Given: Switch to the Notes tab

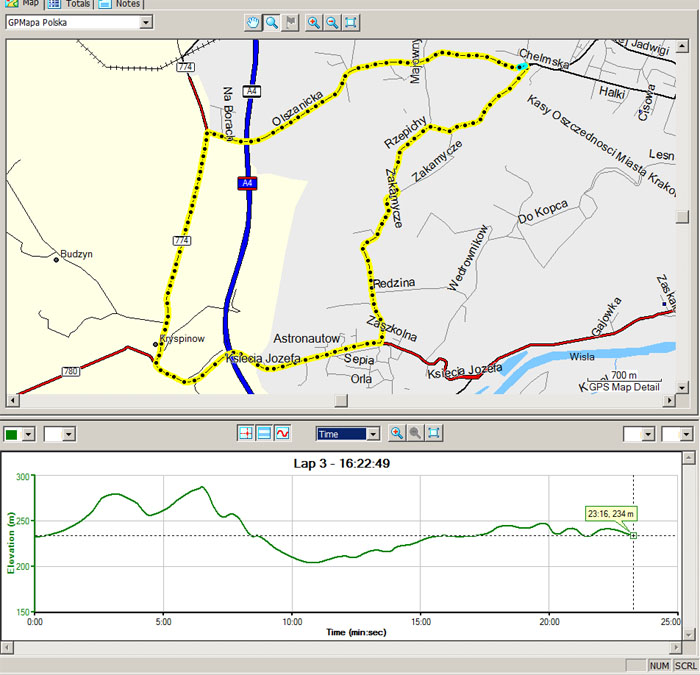Looking at the screenshot, I should coord(120,4).
